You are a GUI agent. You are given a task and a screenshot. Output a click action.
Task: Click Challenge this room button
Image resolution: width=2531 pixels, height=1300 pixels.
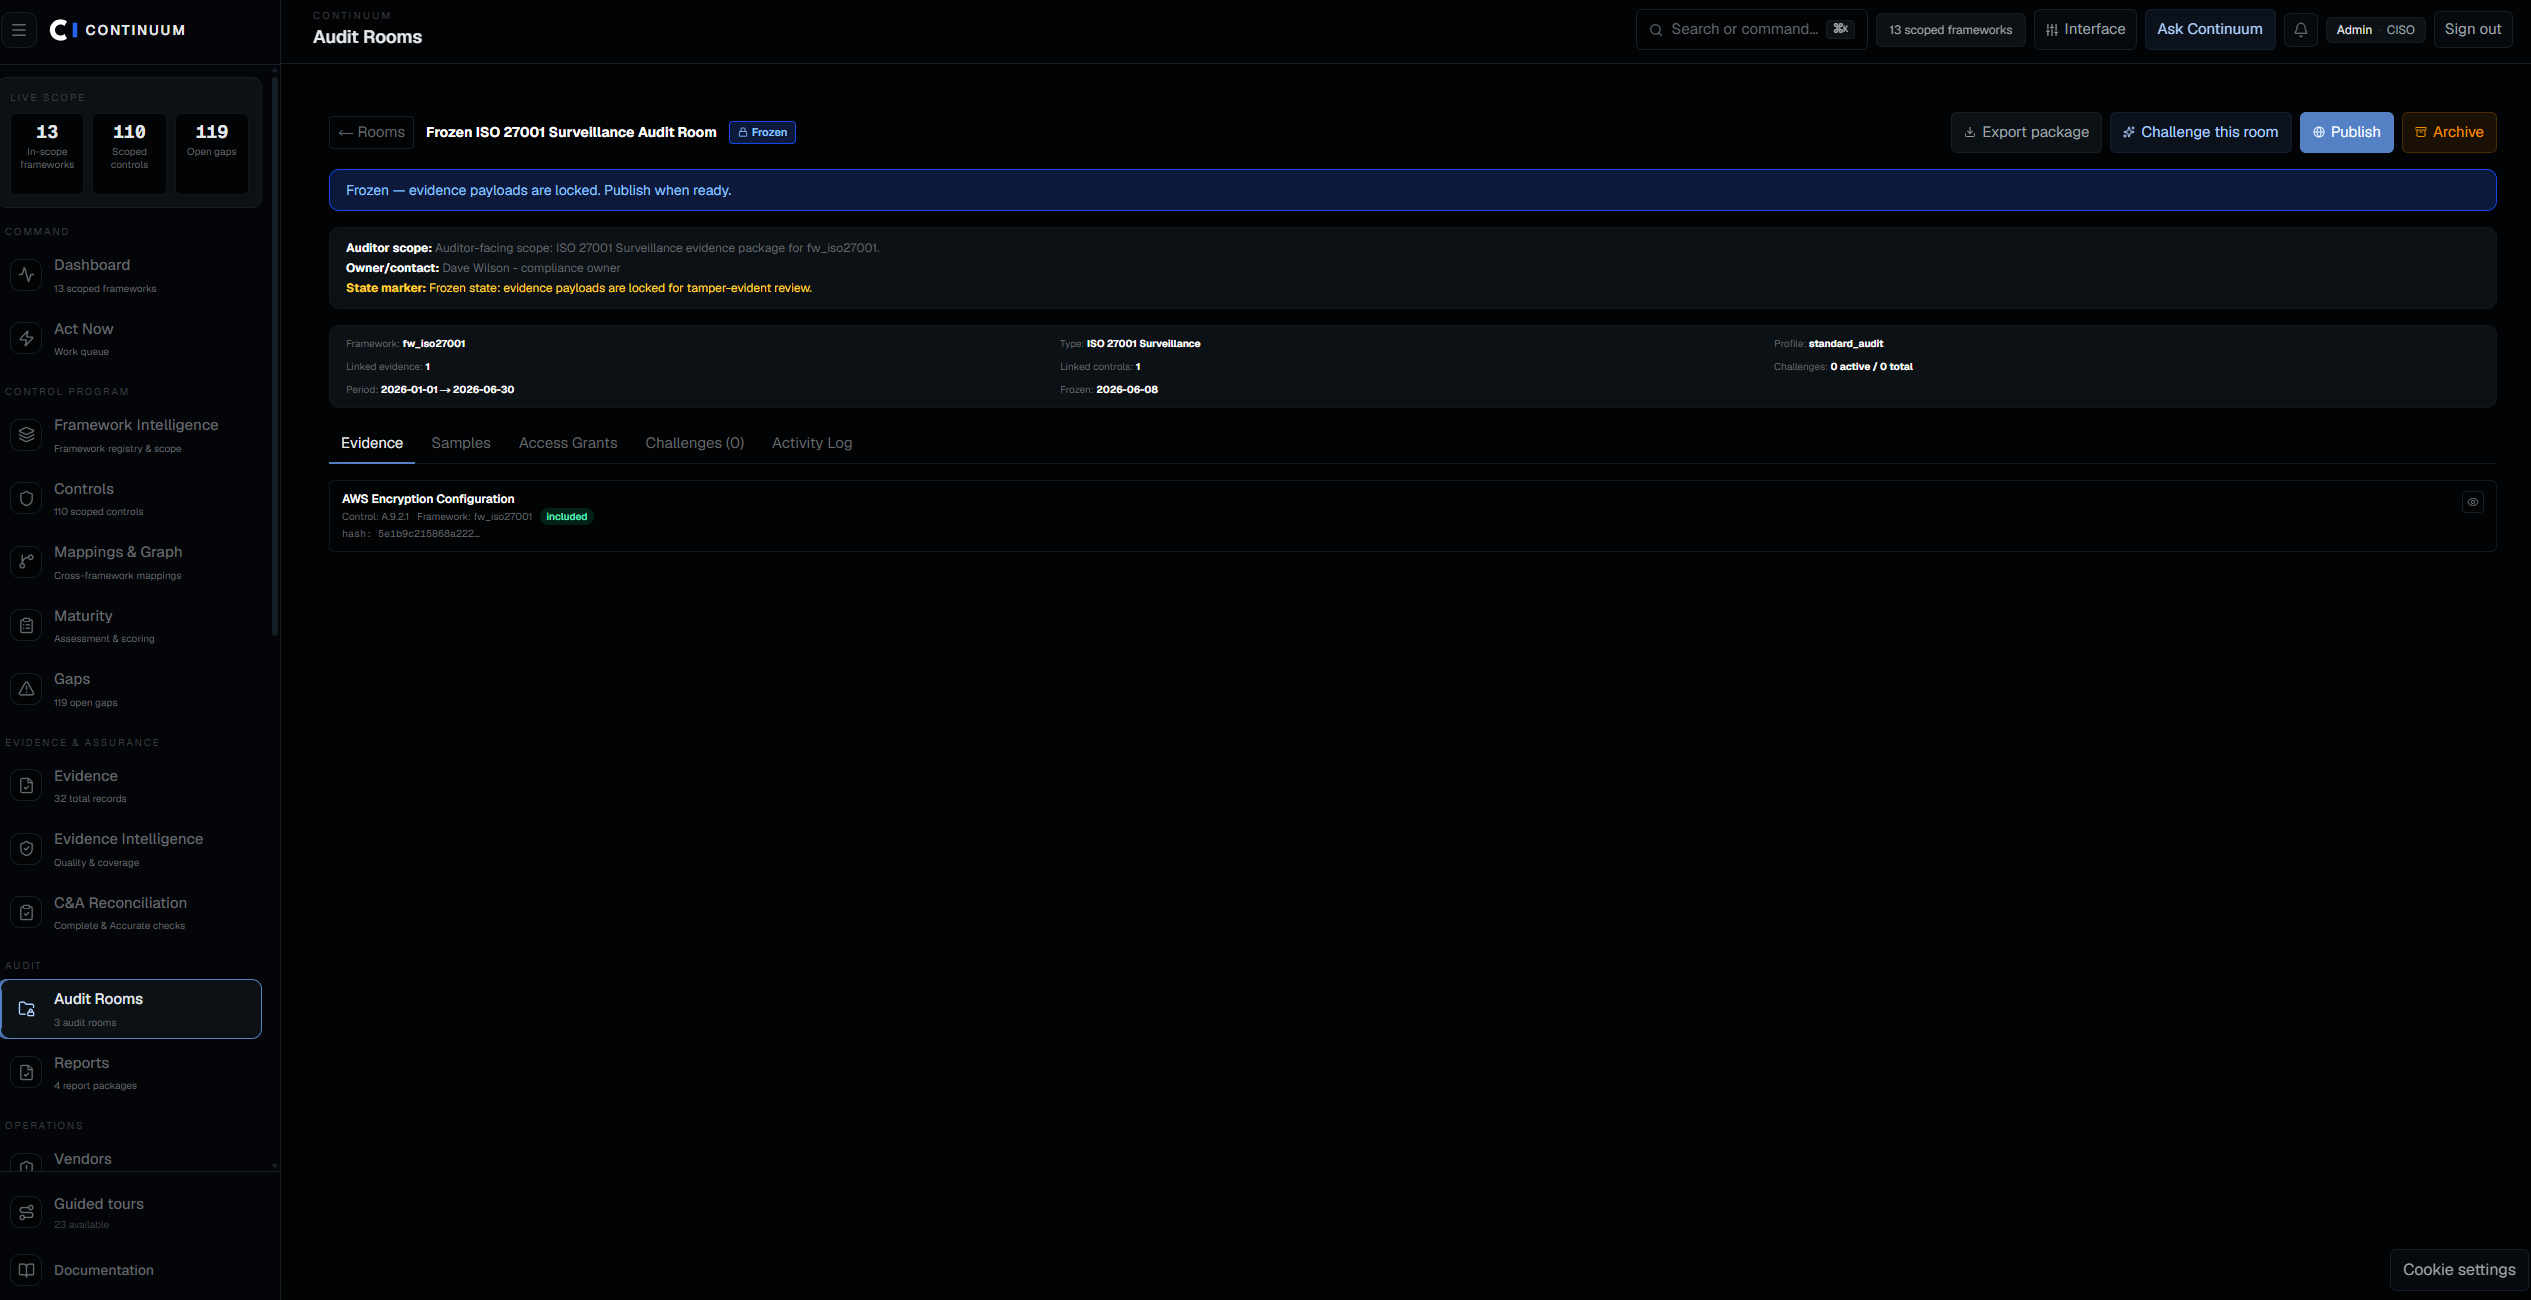click(x=2200, y=132)
